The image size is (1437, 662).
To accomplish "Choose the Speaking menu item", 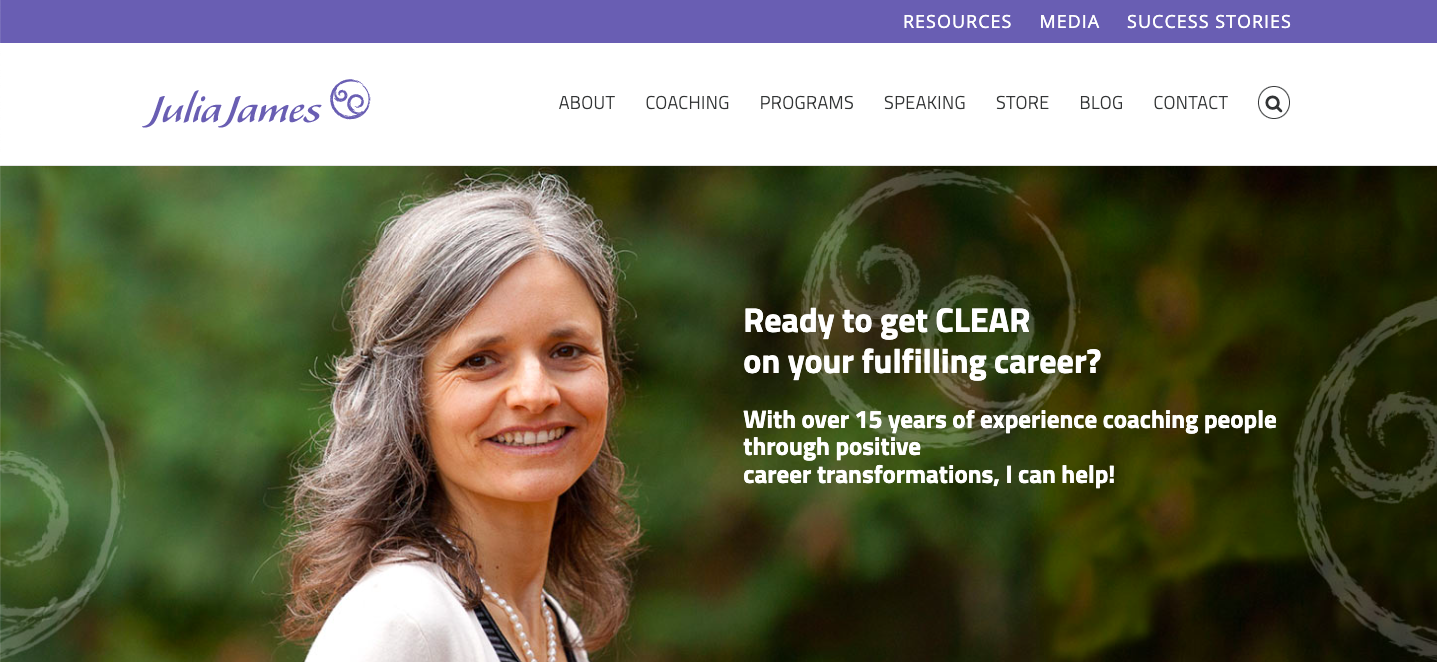I will point(924,103).
